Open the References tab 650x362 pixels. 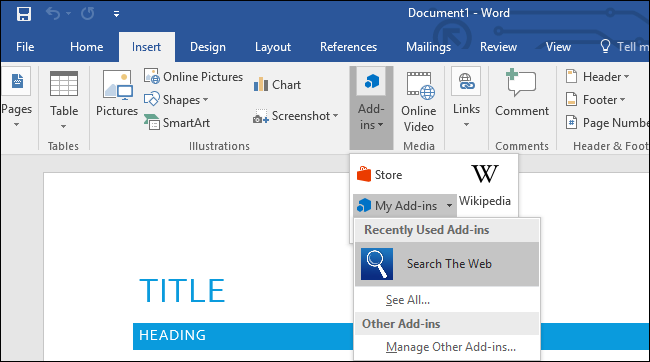coord(348,47)
